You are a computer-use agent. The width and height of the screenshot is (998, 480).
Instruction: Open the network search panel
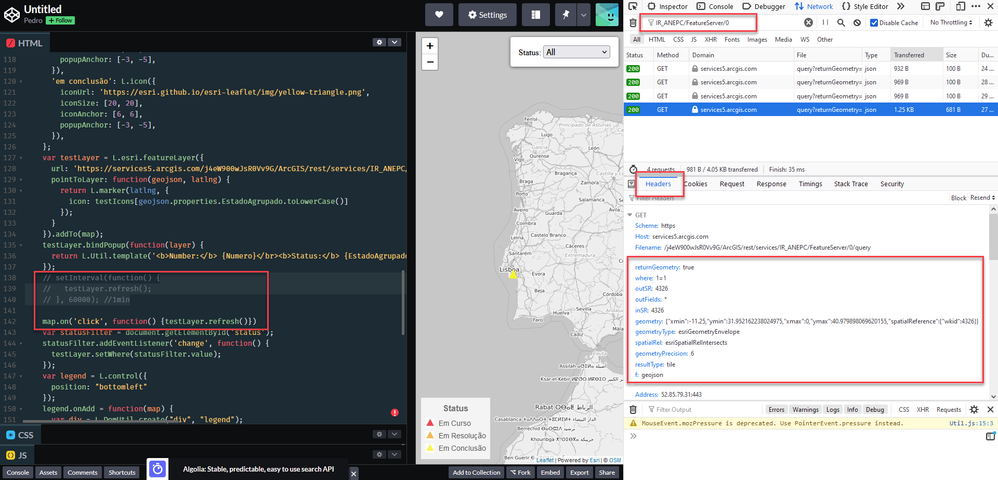[841, 23]
